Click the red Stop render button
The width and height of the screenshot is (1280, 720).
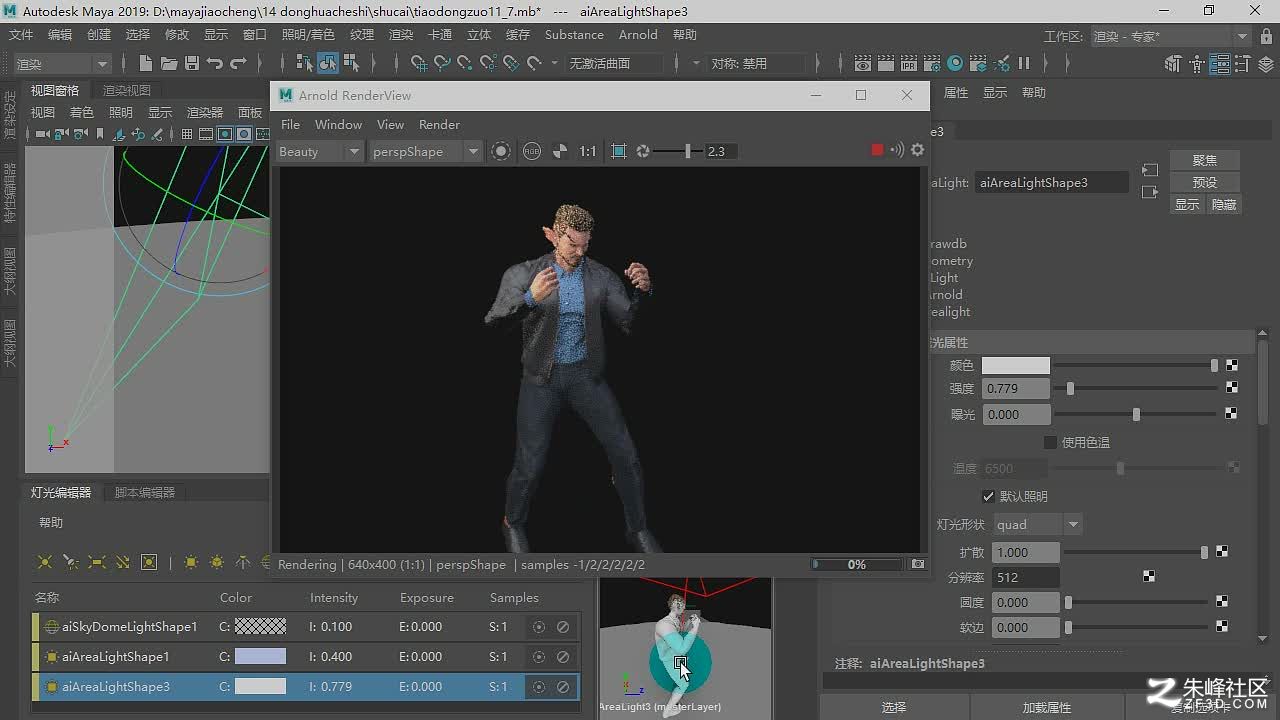click(877, 150)
